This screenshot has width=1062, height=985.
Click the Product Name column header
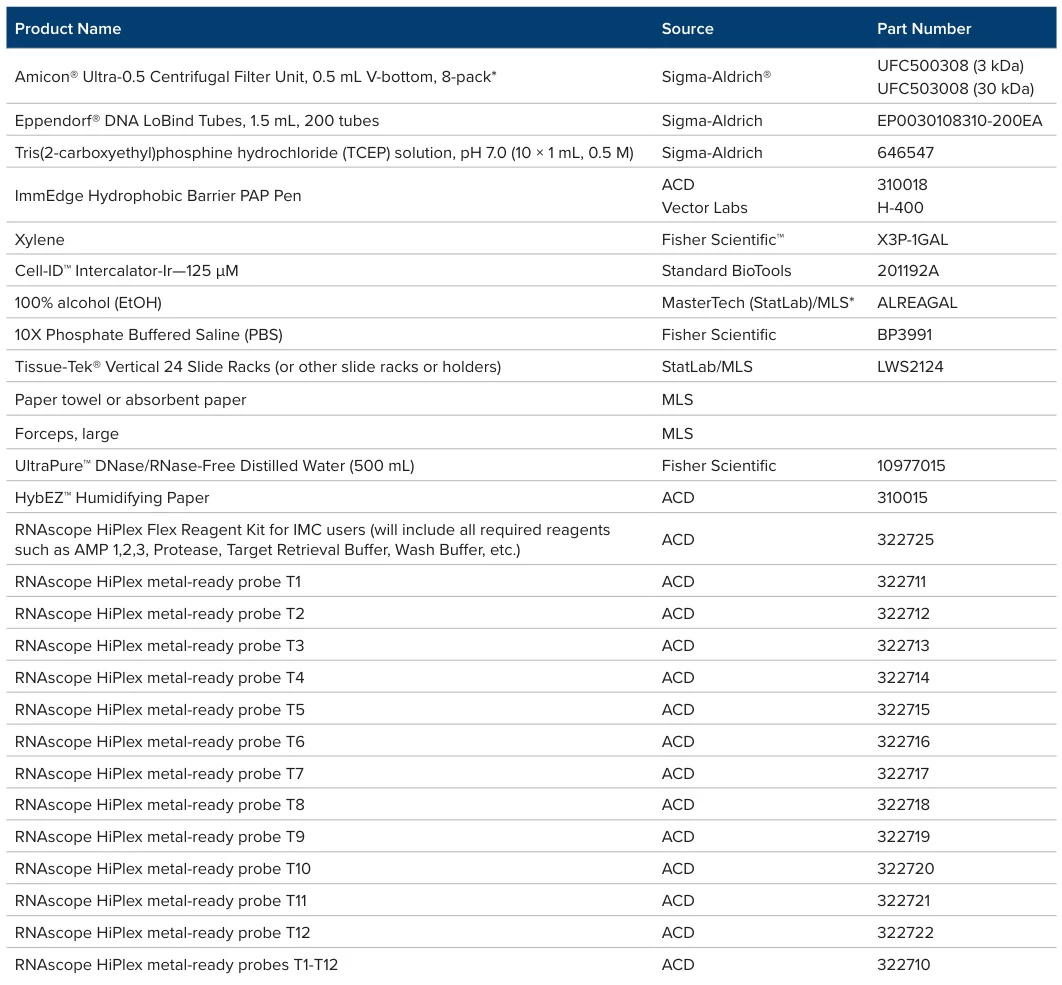coord(68,28)
